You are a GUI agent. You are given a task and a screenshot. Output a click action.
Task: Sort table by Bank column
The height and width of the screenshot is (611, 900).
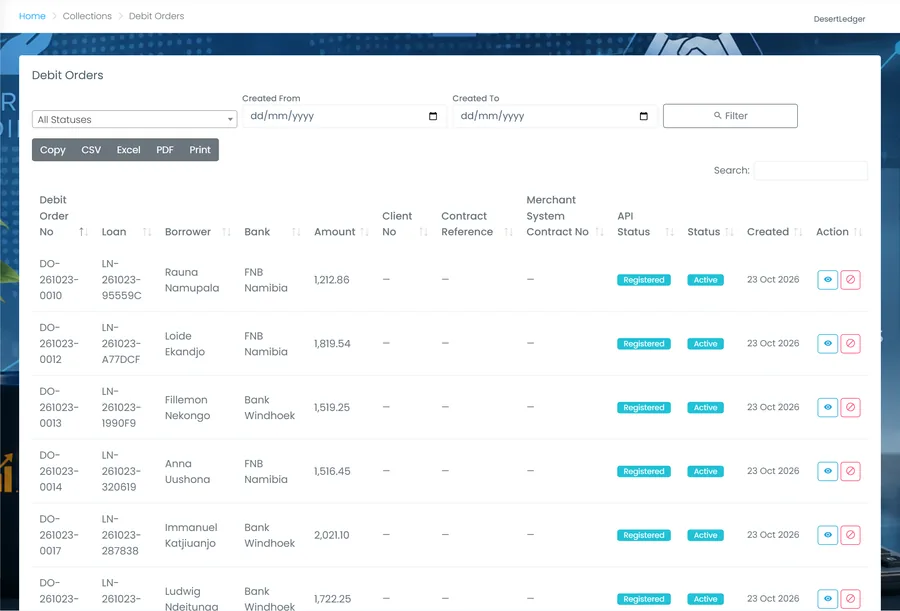tap(296, 232)
